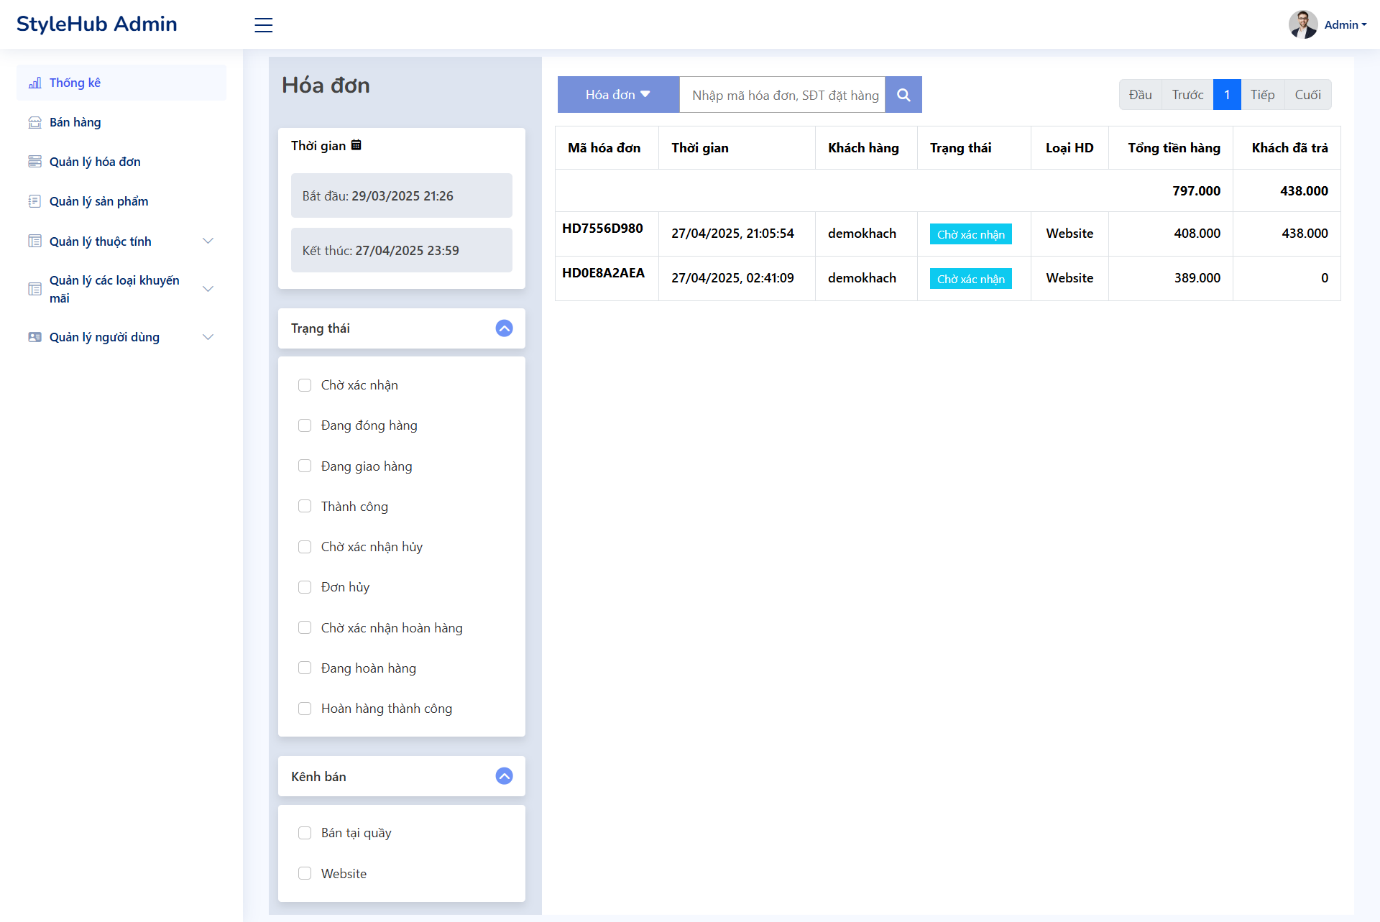Check the Bán tại quầy channel

tap(305, 833)
